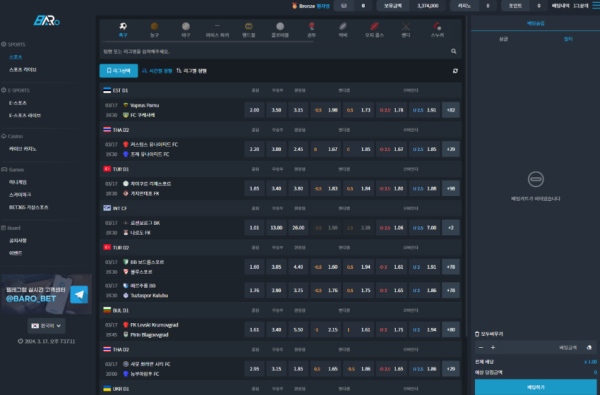The image size is (600, 395).
Task: Click the blue place-bet button
Action: 535,387
